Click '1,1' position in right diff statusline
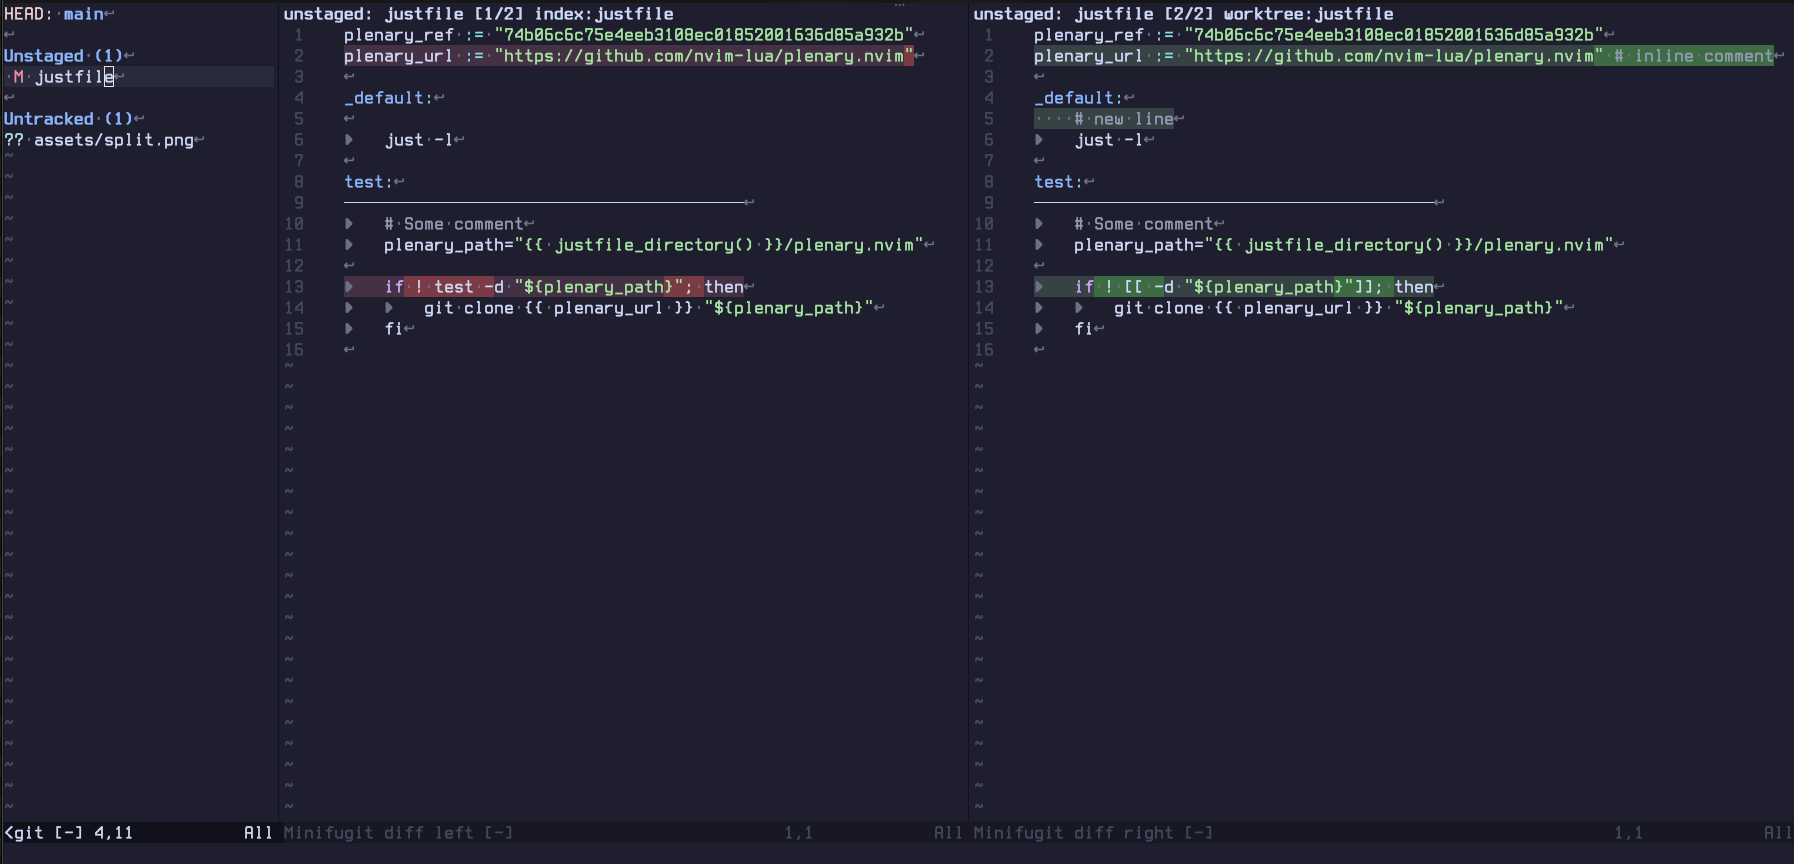 pyautogui.click(x=1628, y=833)
